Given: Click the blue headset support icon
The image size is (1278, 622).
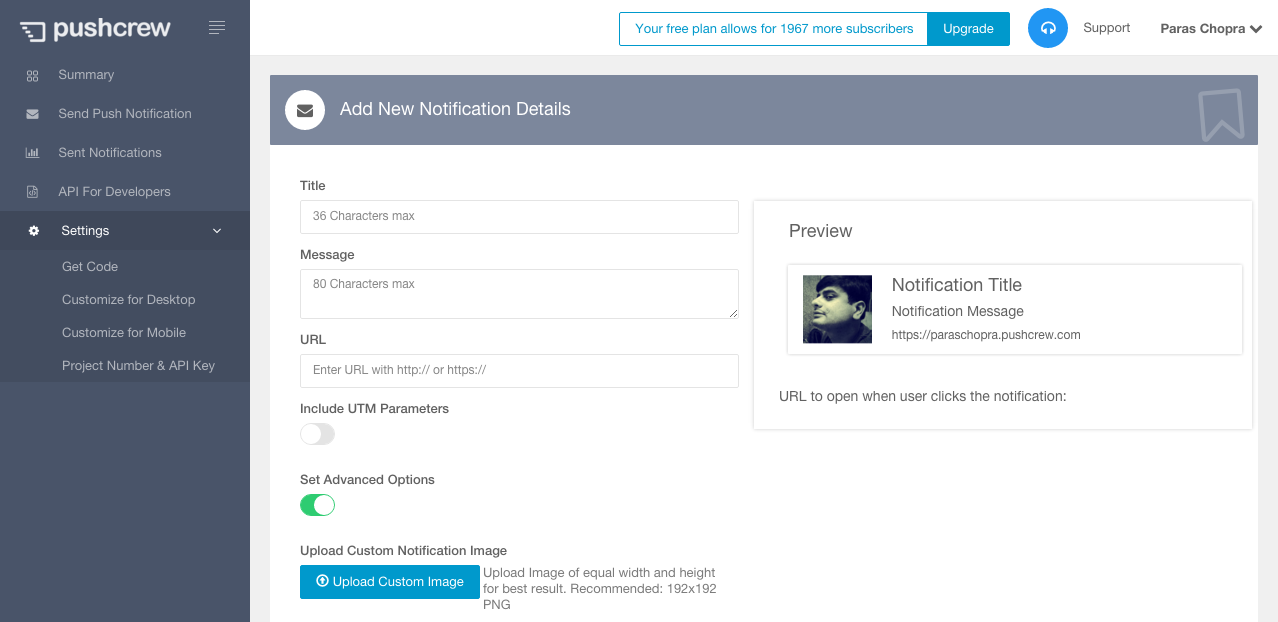Looking at the screenshot, I should 1048,28.
